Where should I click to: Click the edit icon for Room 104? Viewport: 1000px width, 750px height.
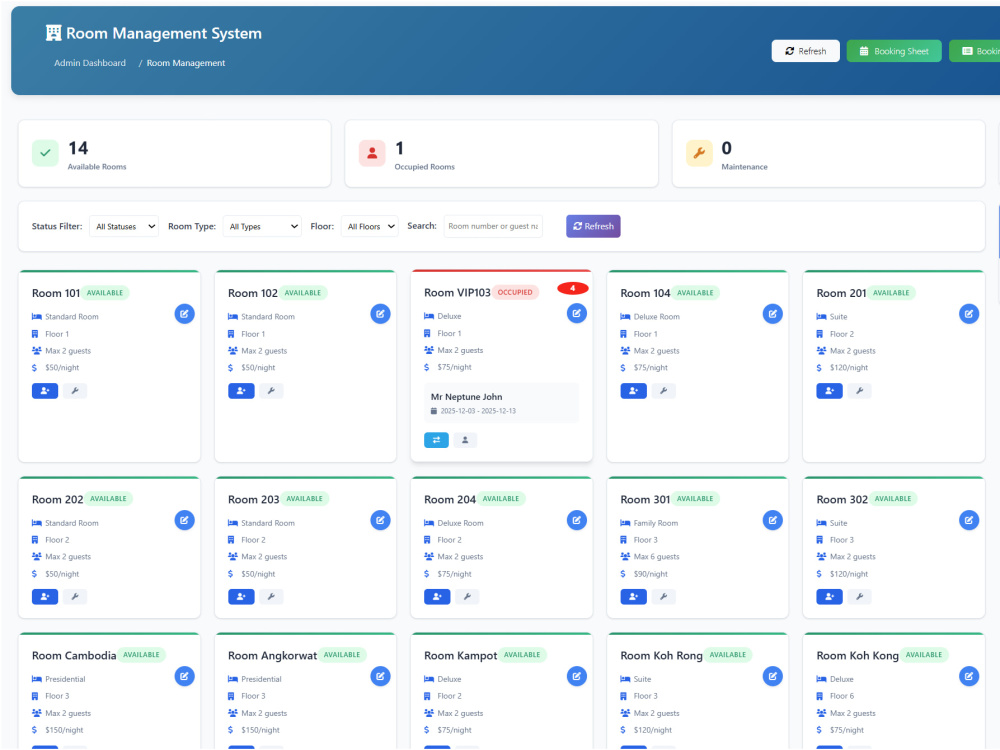point(772,314)
